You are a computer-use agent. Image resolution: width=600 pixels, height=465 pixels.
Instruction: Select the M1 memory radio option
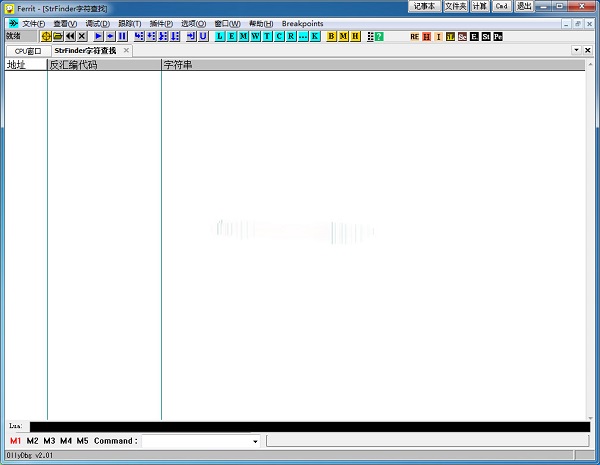coord(16,441)
